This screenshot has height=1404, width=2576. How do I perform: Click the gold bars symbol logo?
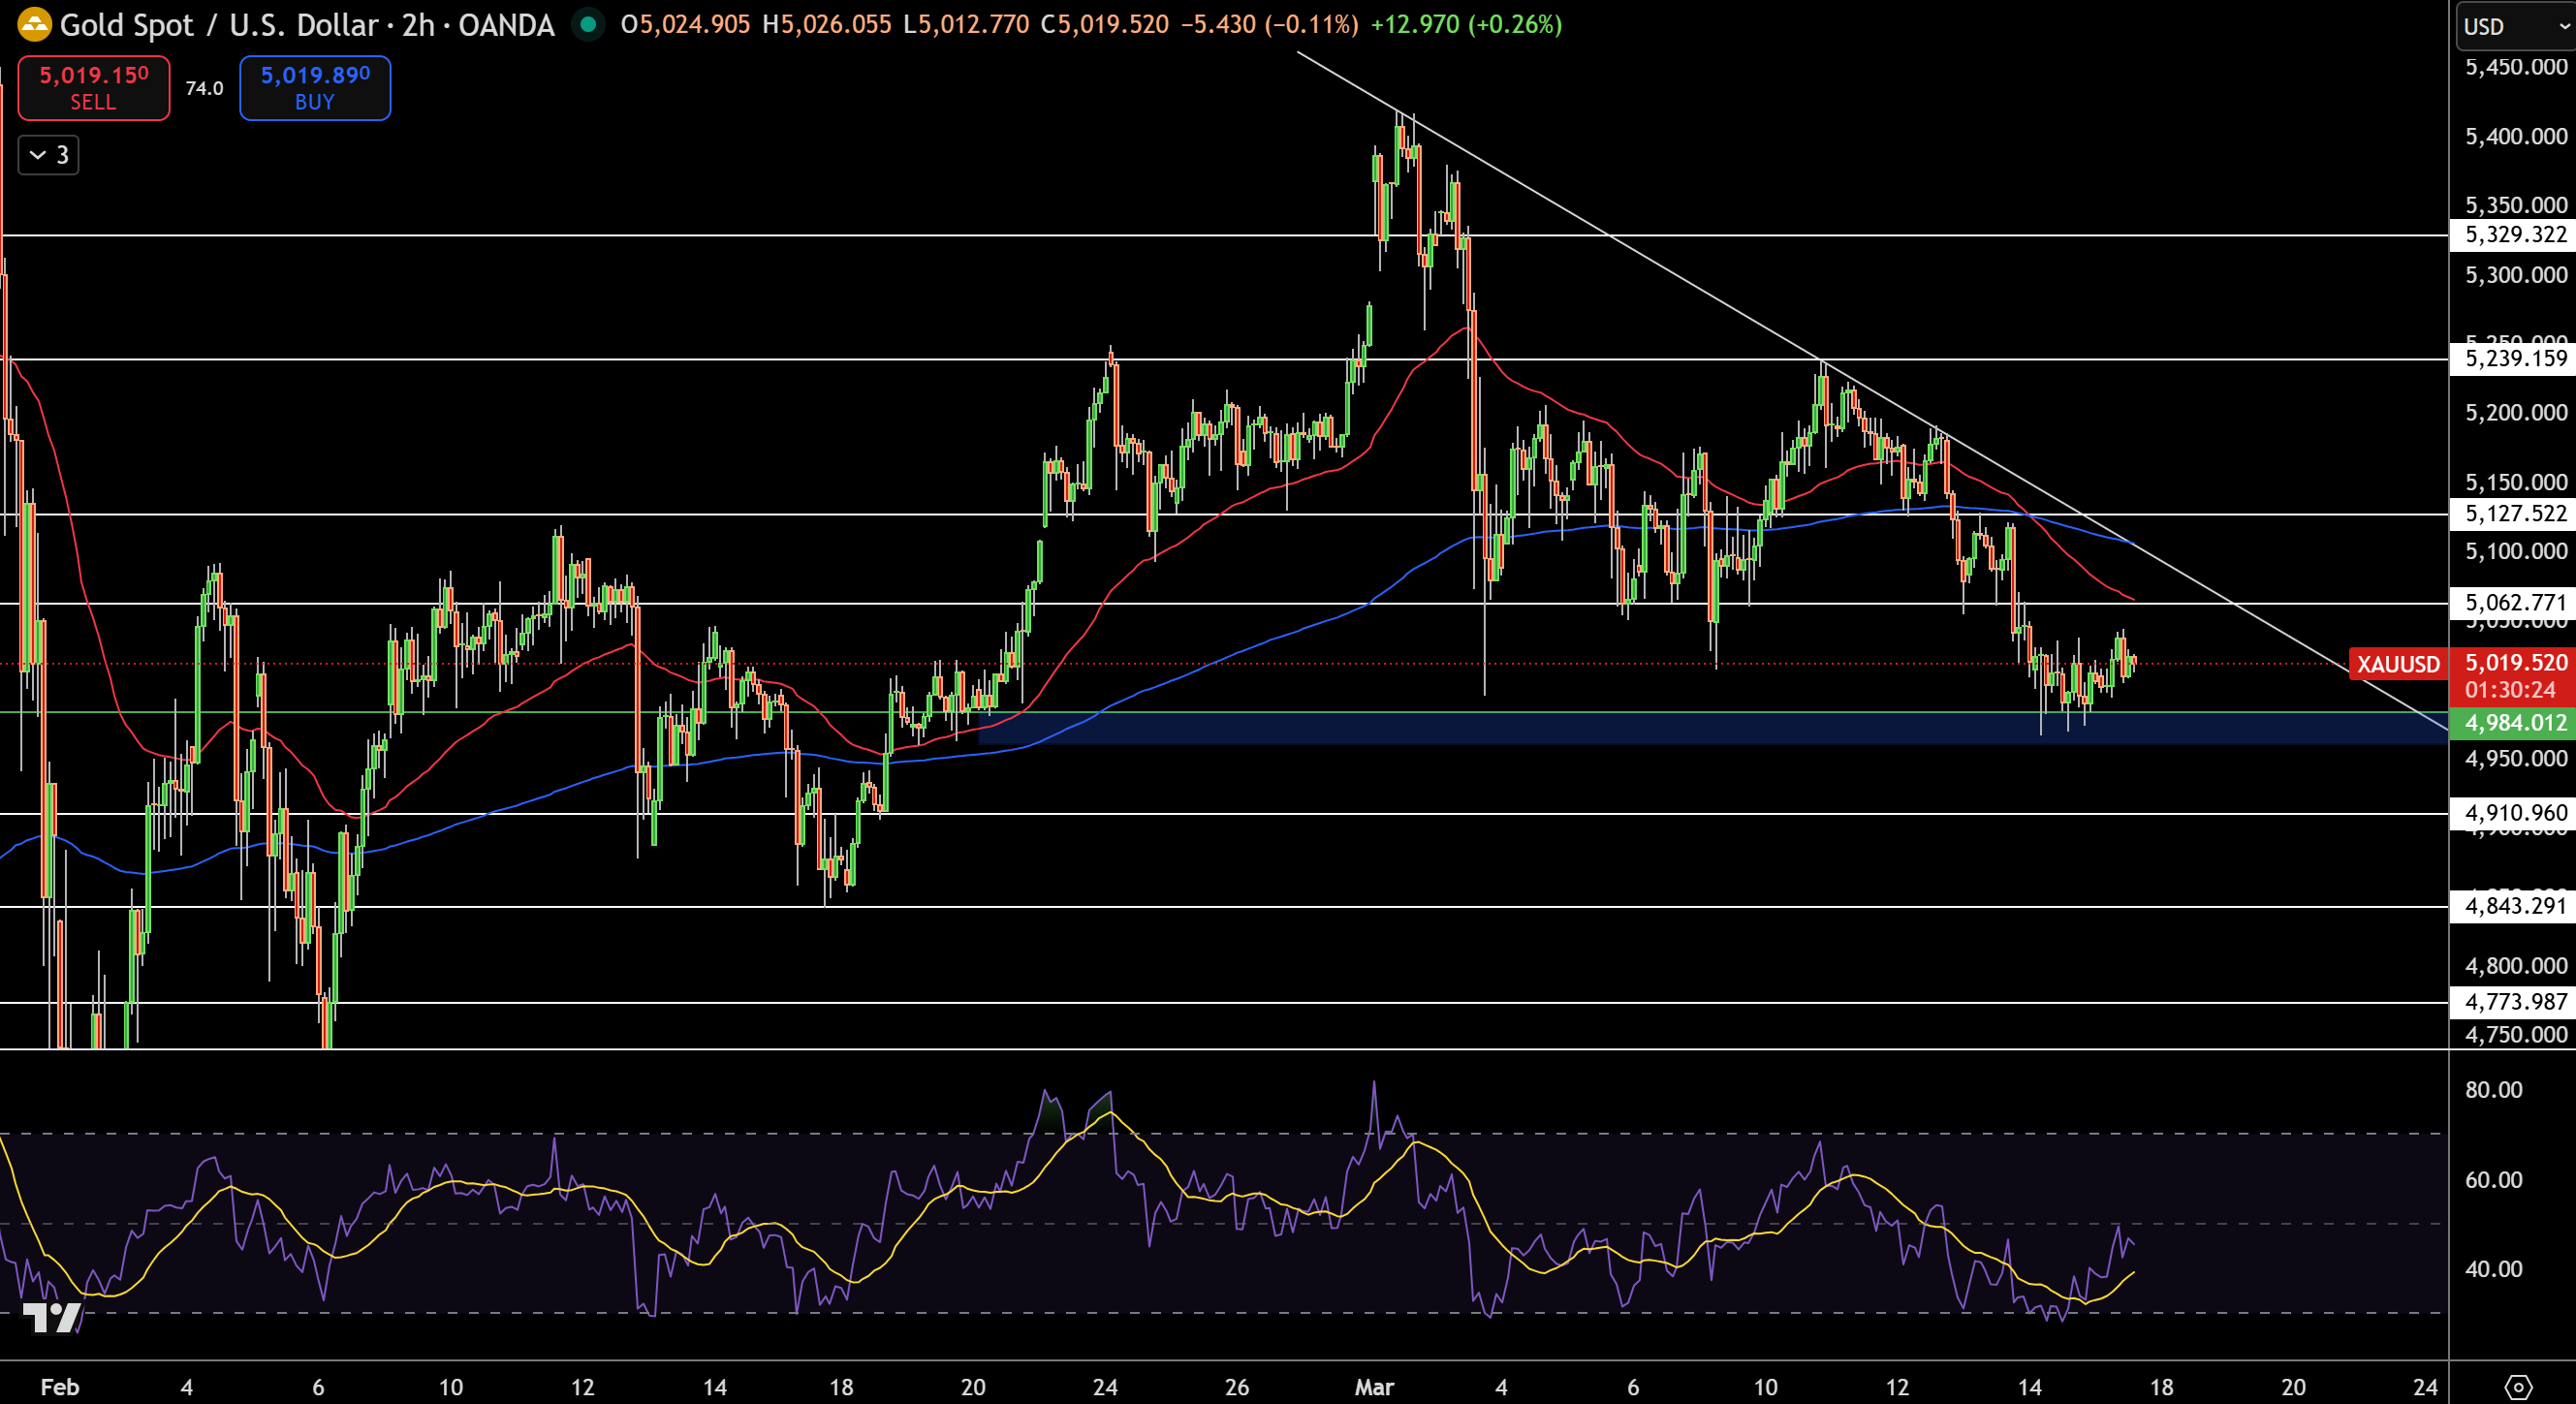tap(34, 24)
